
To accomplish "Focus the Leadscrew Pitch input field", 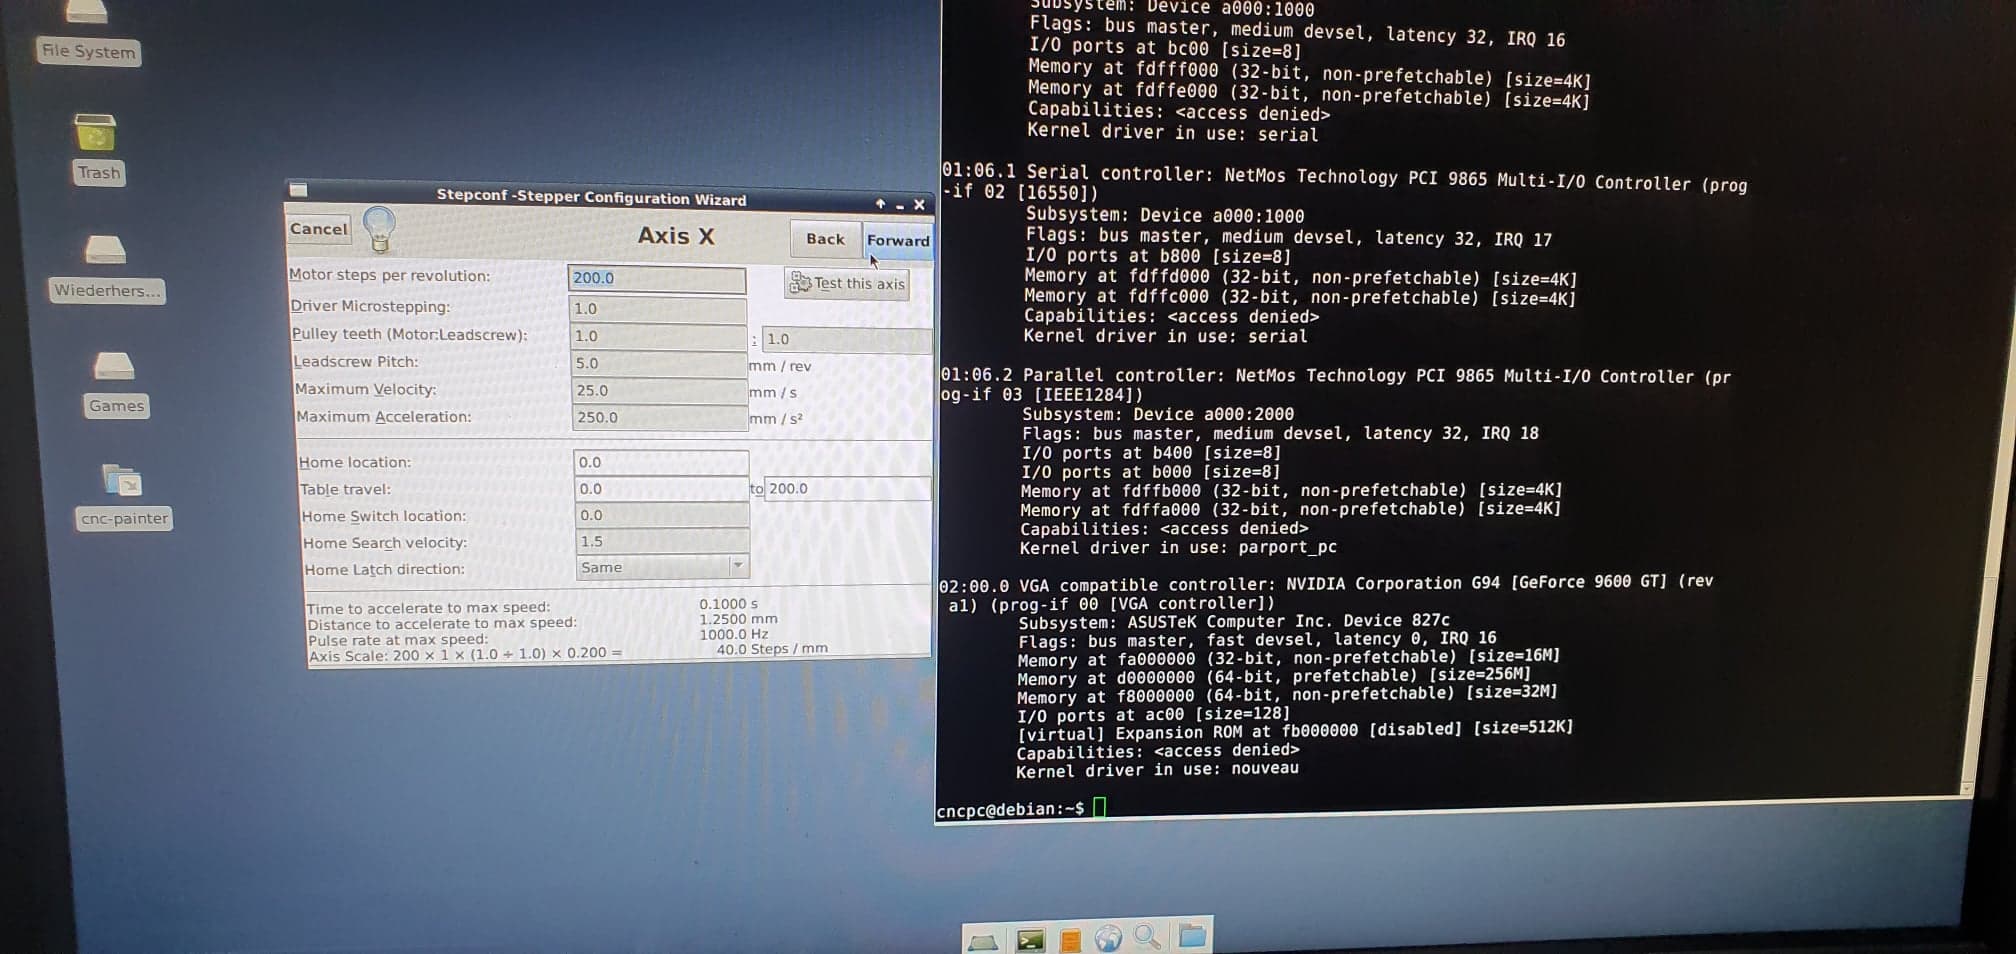I will [658, 364].
